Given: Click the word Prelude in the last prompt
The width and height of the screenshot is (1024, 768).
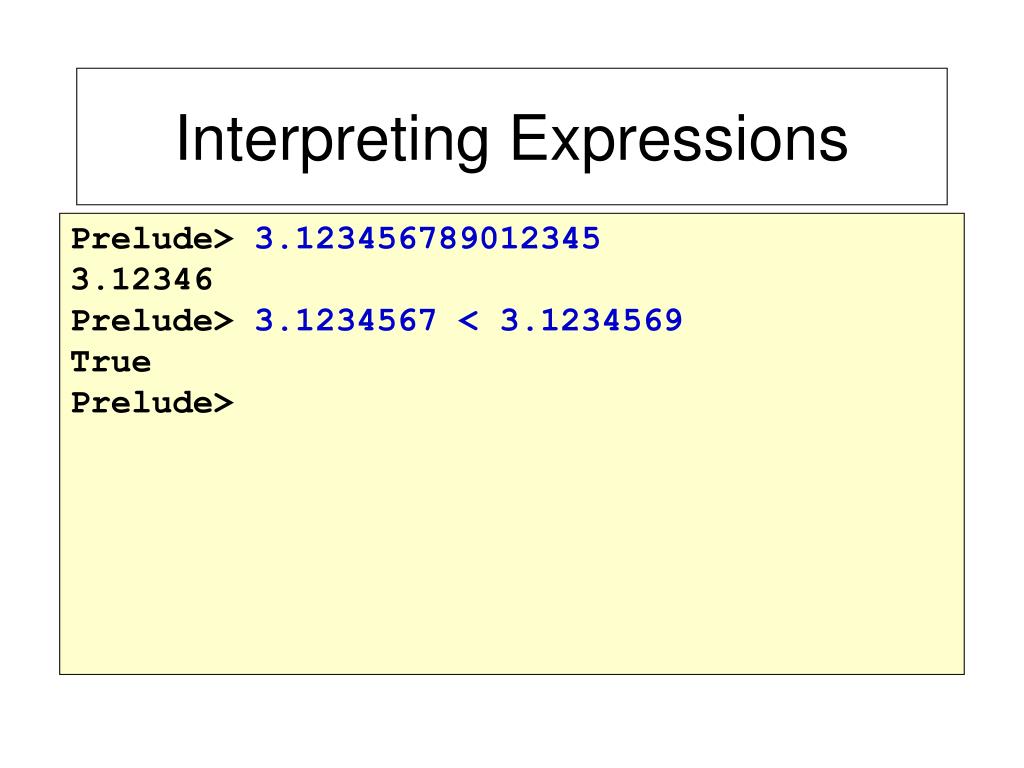Looking at the screenshot, I should 141,402.
